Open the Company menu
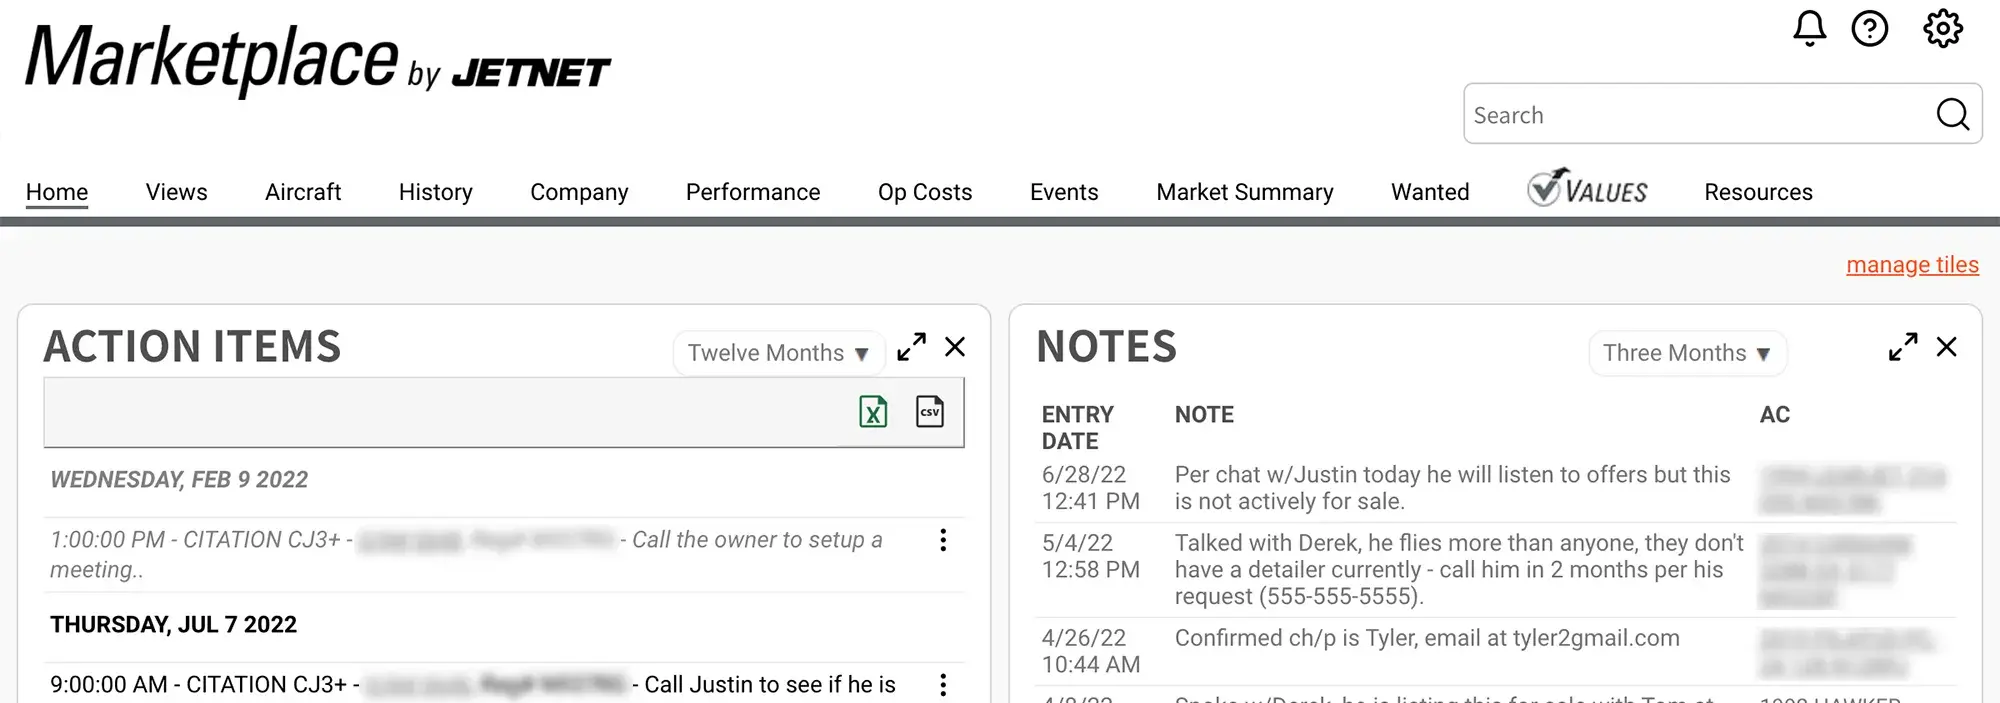The height and width of the screenshot is (703, 2000). (x=579, y=192)
